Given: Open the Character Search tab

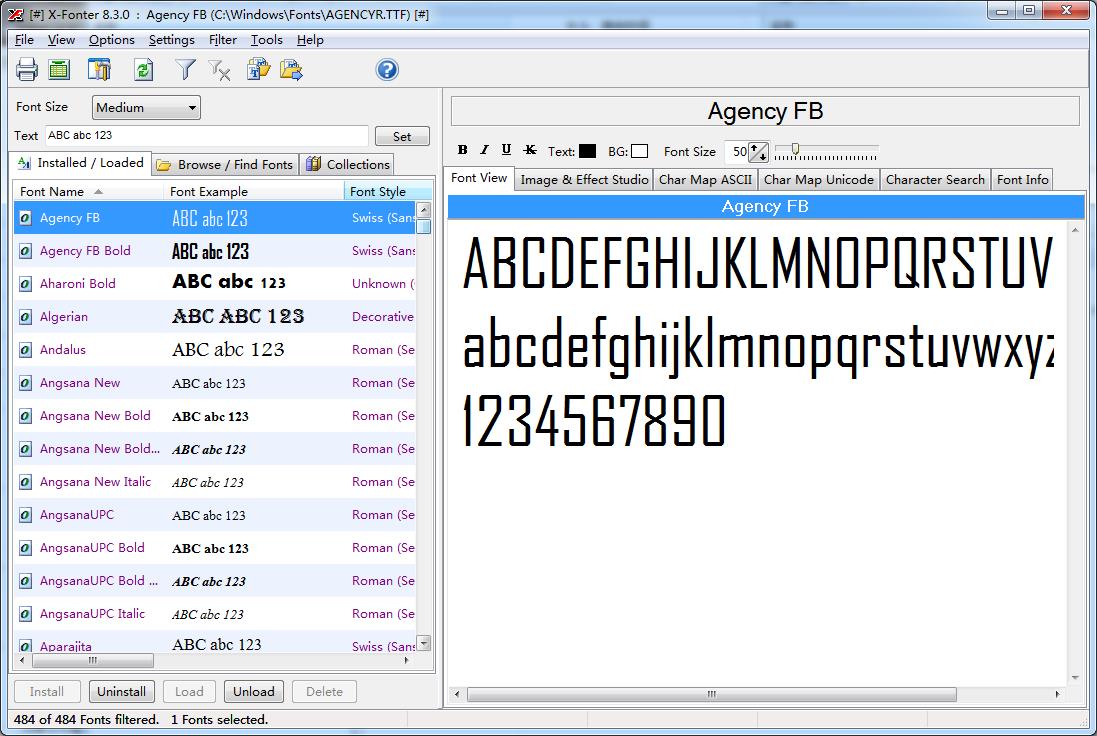Looking at the screenshot, I should (935, 180).
